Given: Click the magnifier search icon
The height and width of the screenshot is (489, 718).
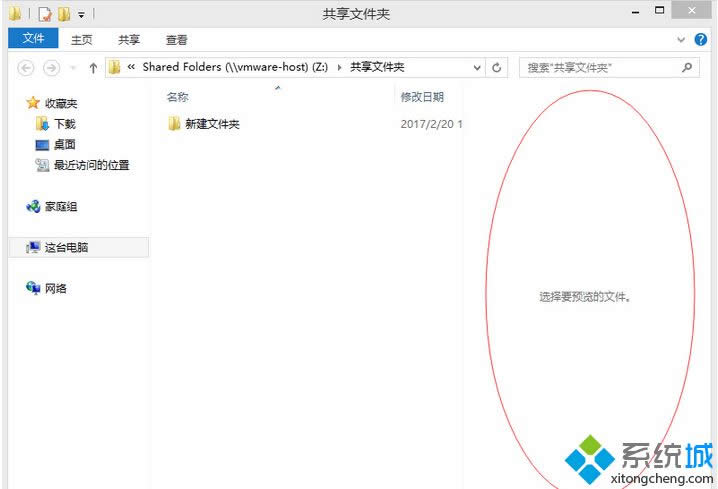Looking at the screenshot, I should tap(687, 68).
